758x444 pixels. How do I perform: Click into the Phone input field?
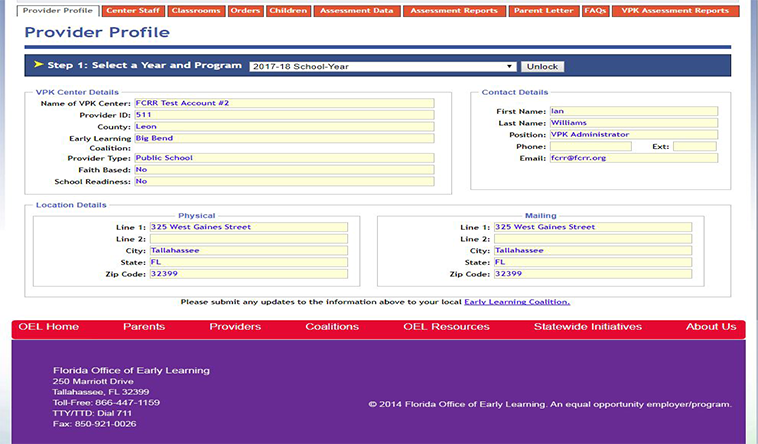coord(590,146)
